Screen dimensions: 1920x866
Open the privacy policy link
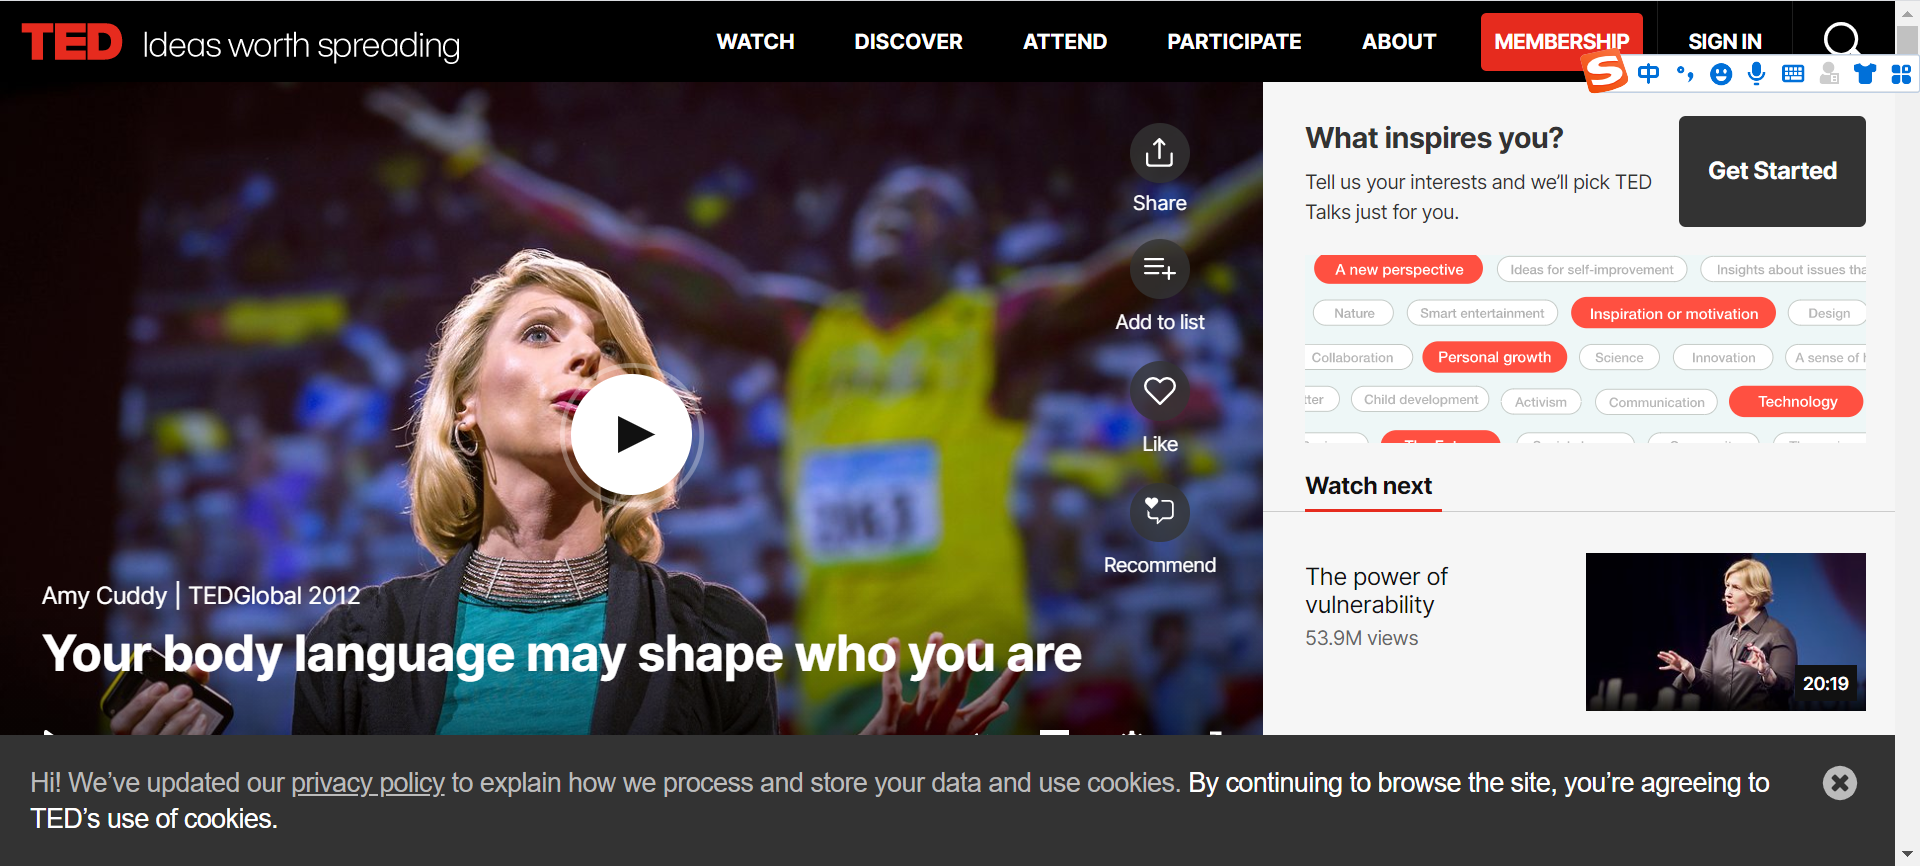pyautogui.click(x=367, y=782)
